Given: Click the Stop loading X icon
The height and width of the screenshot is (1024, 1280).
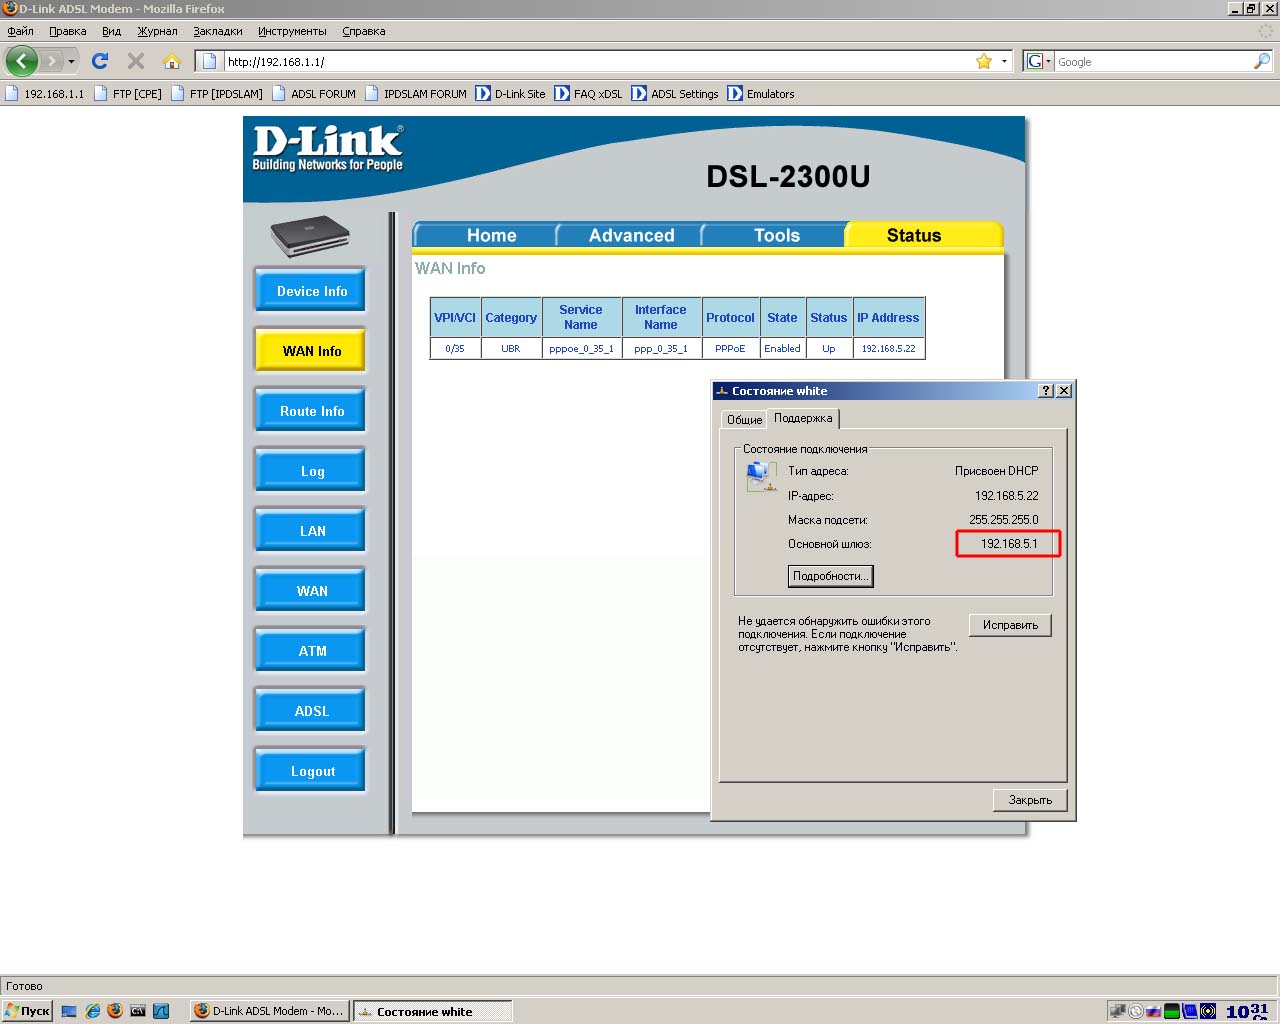Looking at the screenshot, I should [136, 61].
